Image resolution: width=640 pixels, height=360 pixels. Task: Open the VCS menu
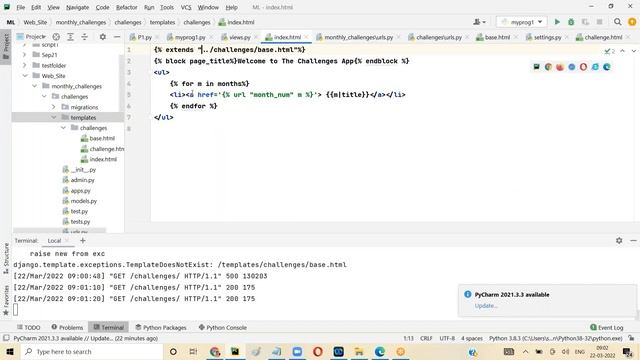186,7
